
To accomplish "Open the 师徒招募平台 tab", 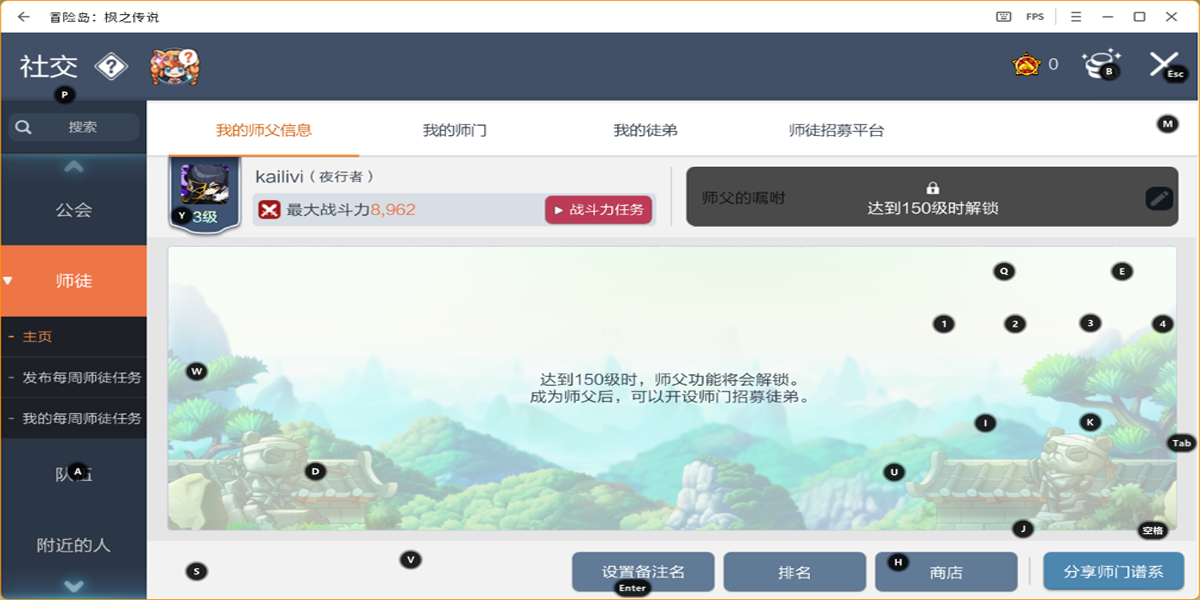I will (836, 130).
